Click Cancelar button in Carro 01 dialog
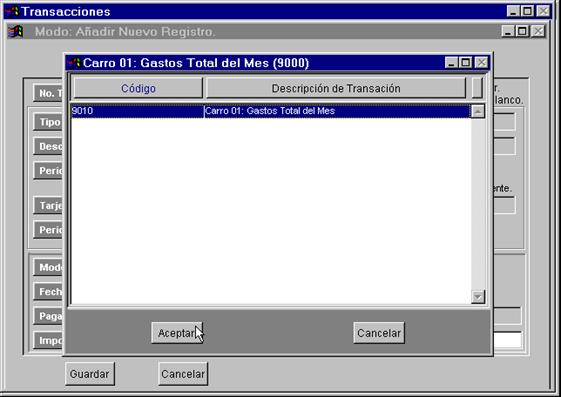 379,333
